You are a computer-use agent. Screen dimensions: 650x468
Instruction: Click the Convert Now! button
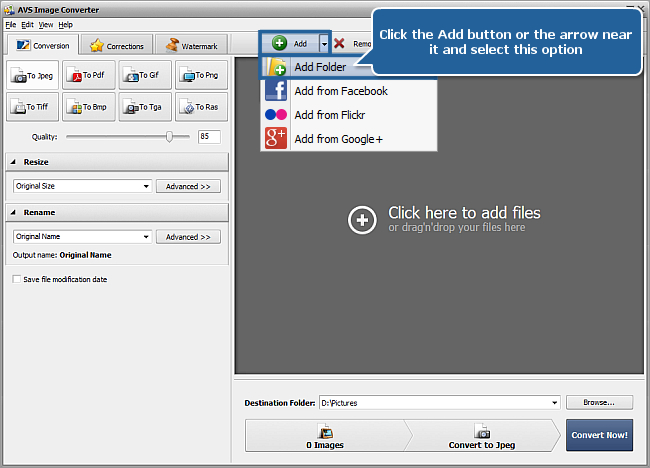pos(599,435)
